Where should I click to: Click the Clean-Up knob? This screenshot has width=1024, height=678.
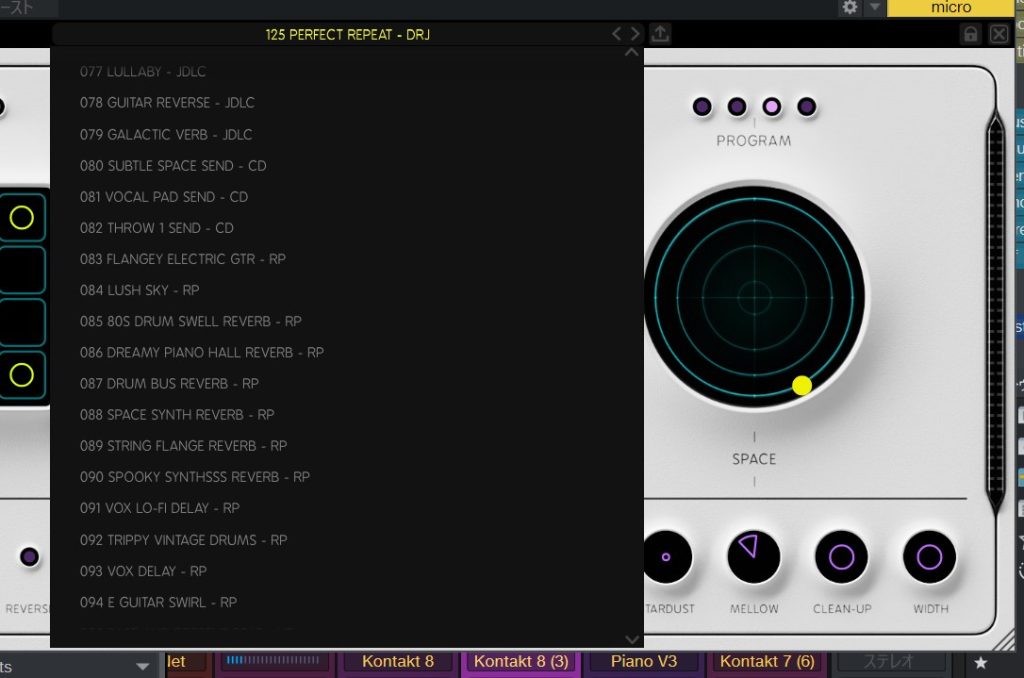[x=841, y=557]
